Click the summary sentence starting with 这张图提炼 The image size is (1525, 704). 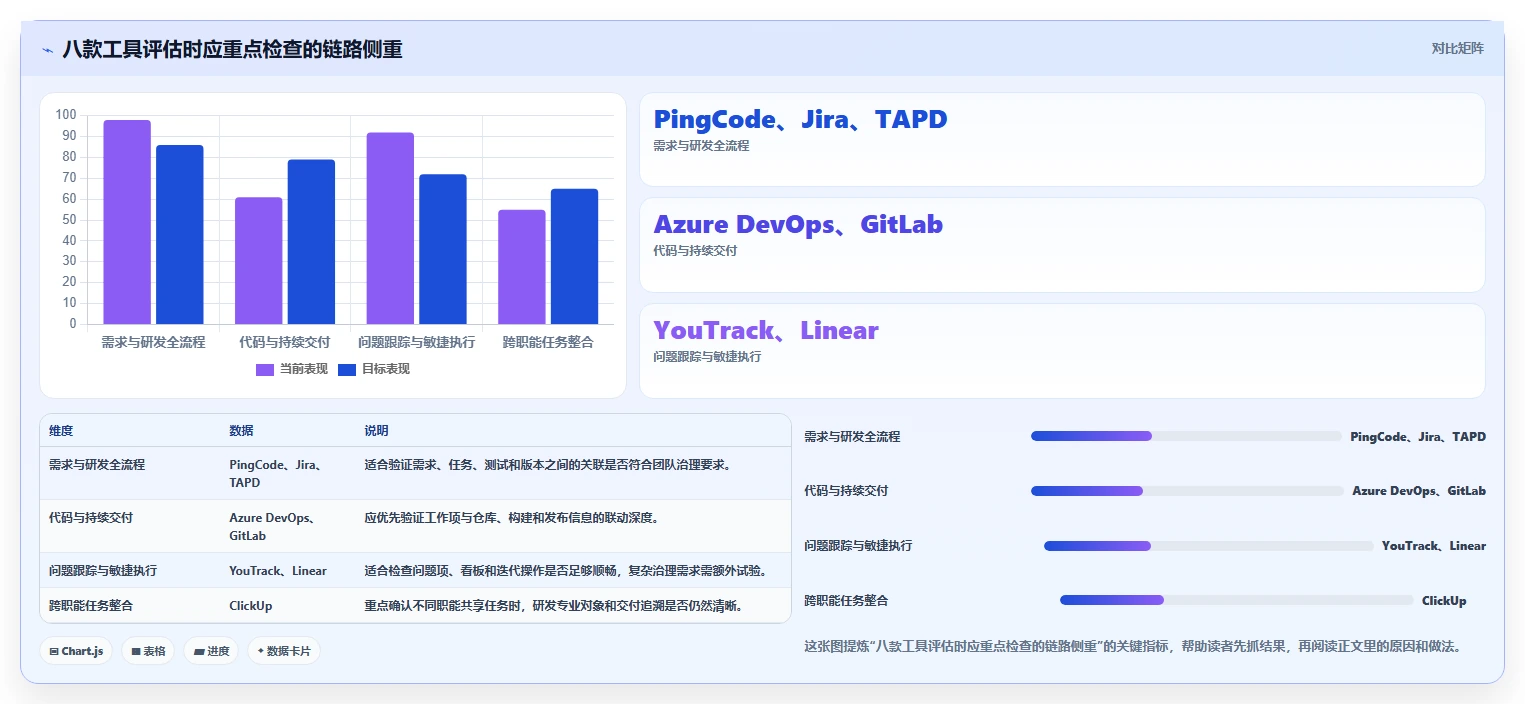pos(1133,646)
